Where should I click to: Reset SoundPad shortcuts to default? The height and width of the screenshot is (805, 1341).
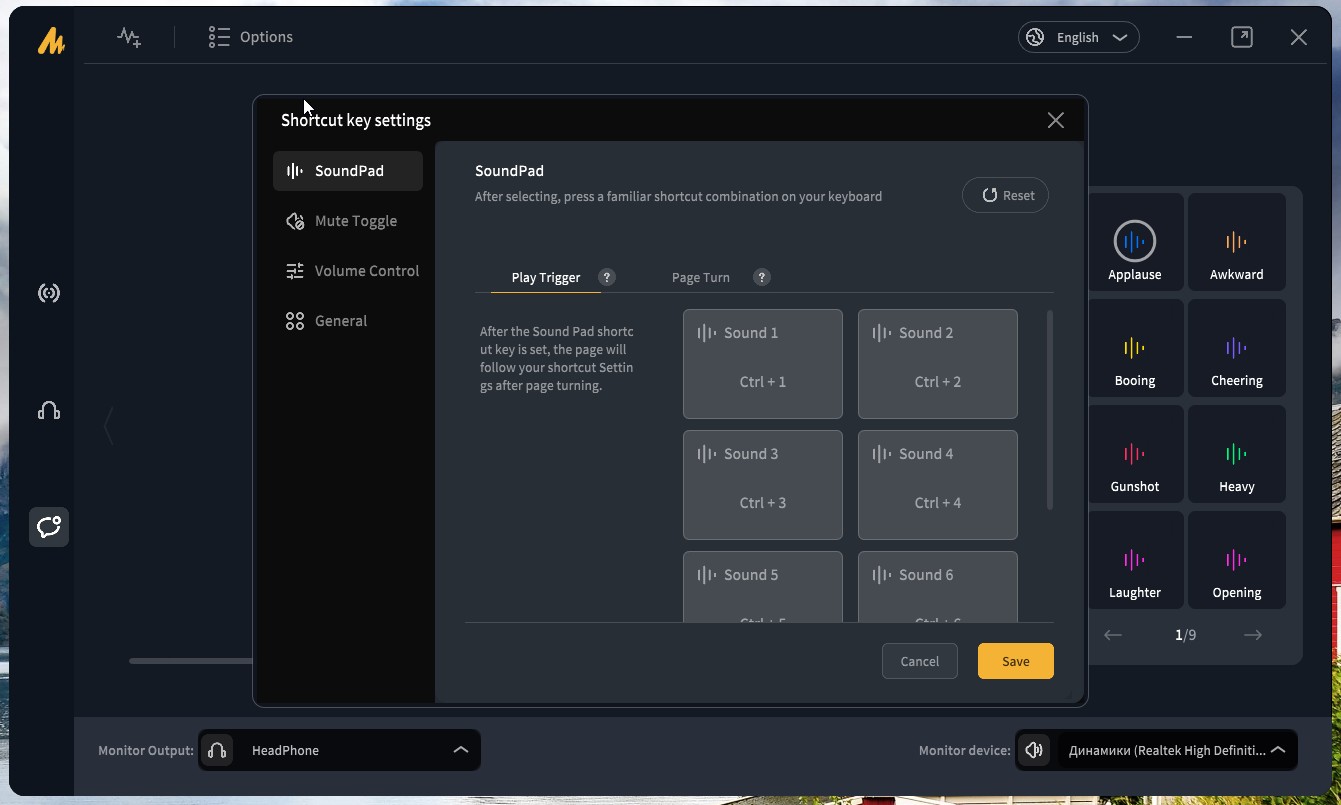[1005, 195]
